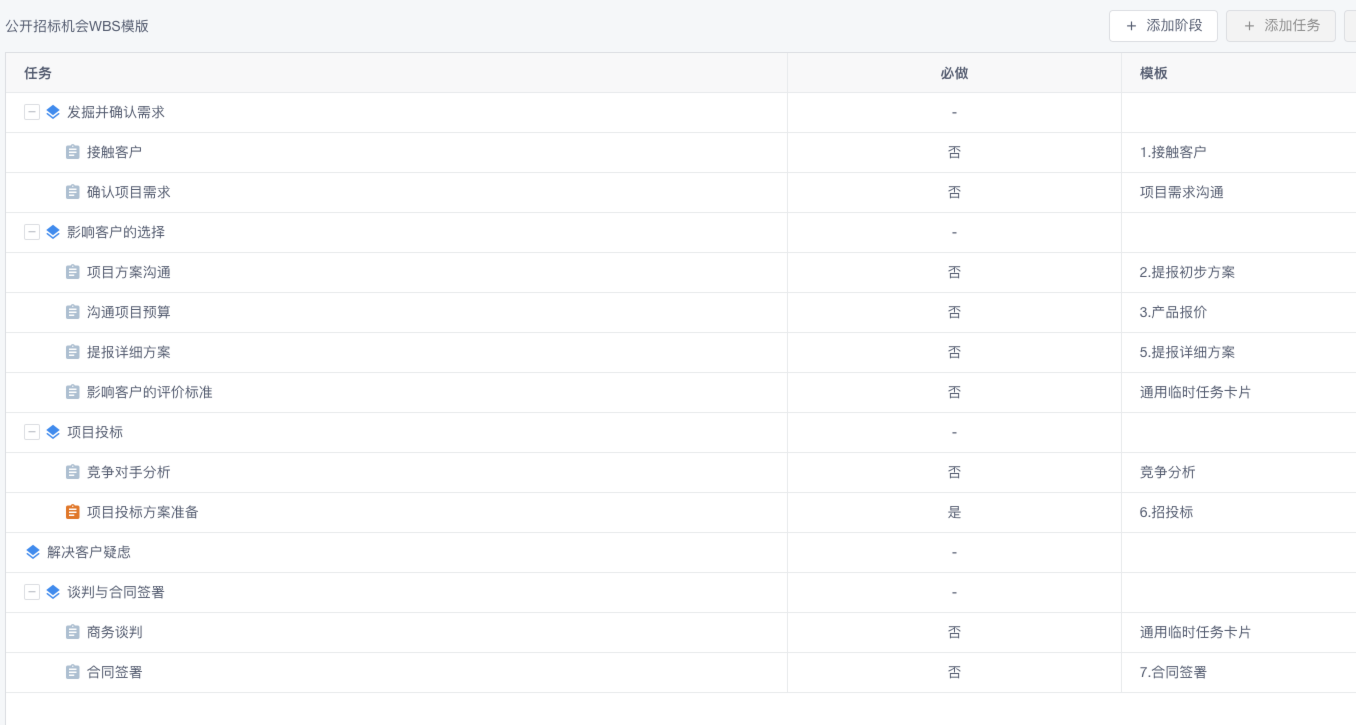Screen dimensions: 1356x725
Task: Click the task icon beside 沟通项目预算
Action: click(72, 312)
